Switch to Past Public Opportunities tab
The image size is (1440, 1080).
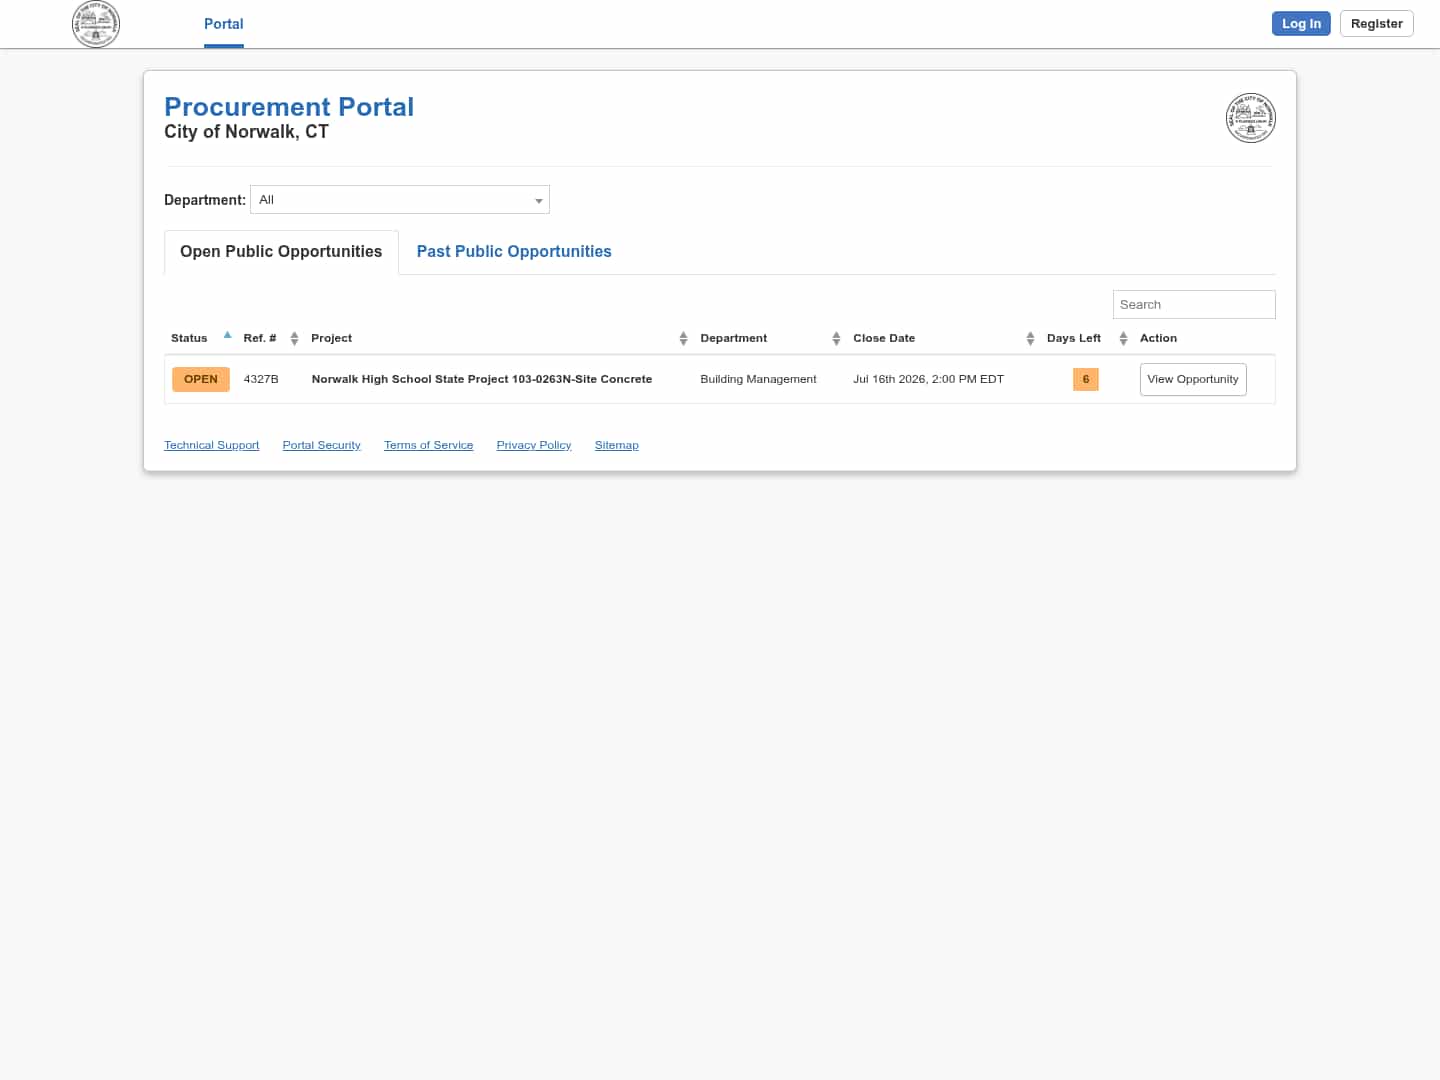coord(514,252)
